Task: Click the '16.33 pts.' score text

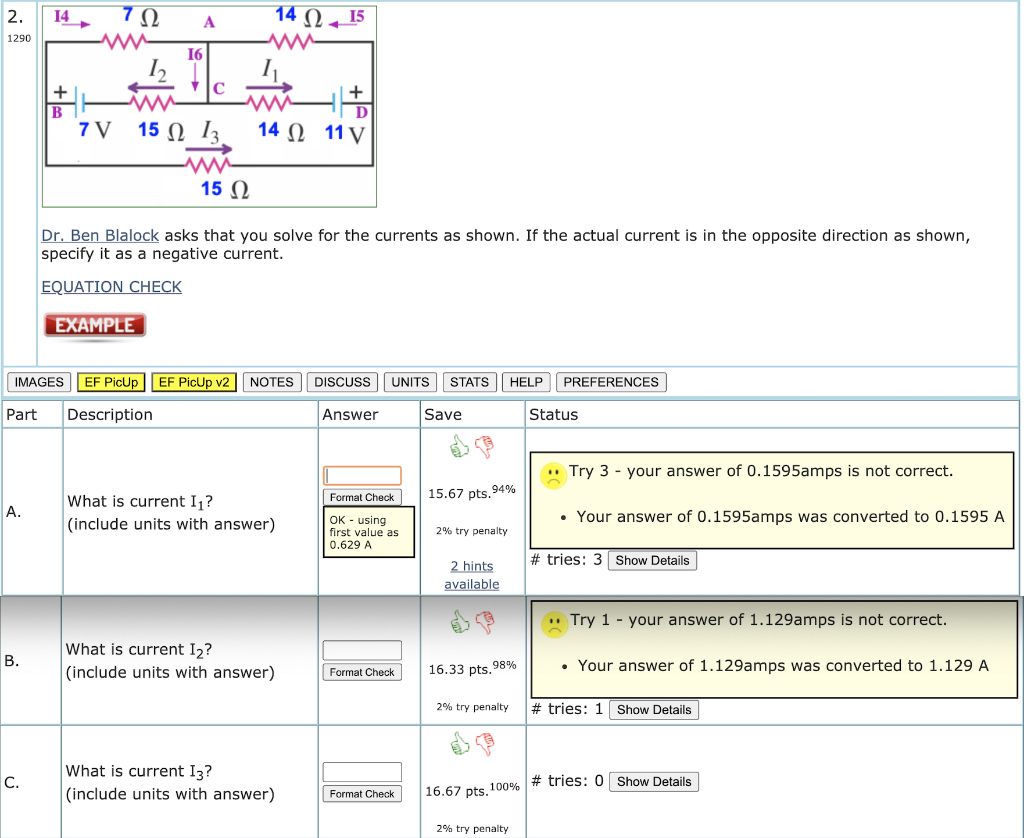Action: [460, 669]
